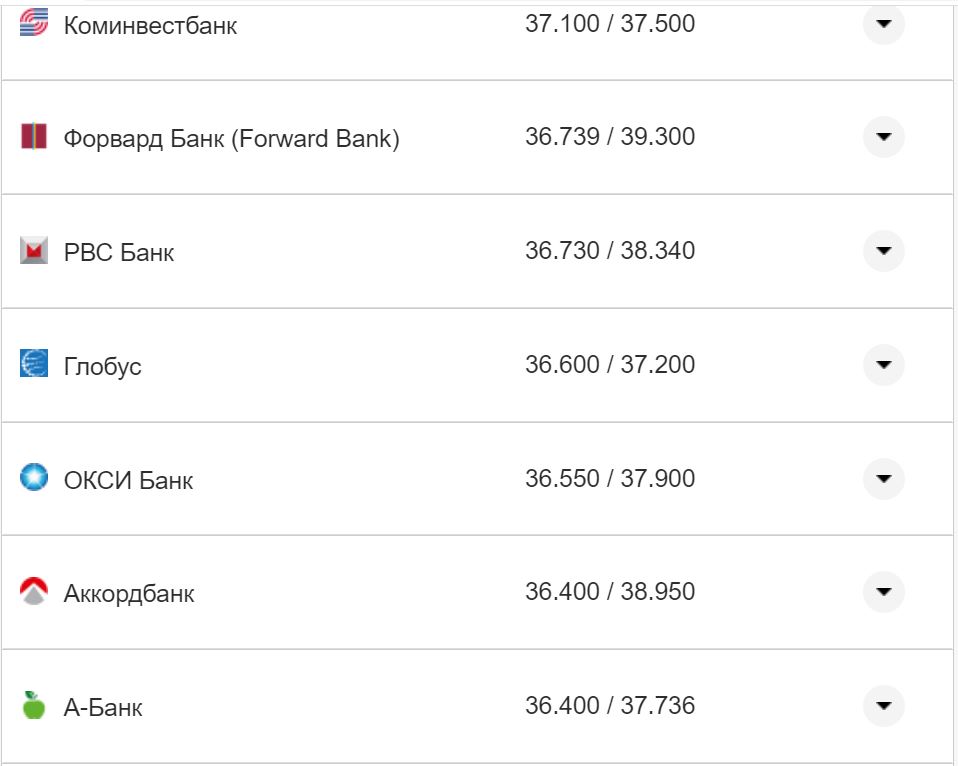Click the РВС Банк rate 36.730 / 38.340

click(x=610, y=251)
